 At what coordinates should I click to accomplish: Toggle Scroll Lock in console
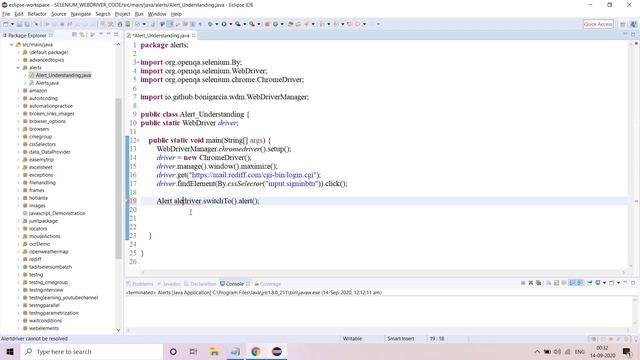point(556,283)
